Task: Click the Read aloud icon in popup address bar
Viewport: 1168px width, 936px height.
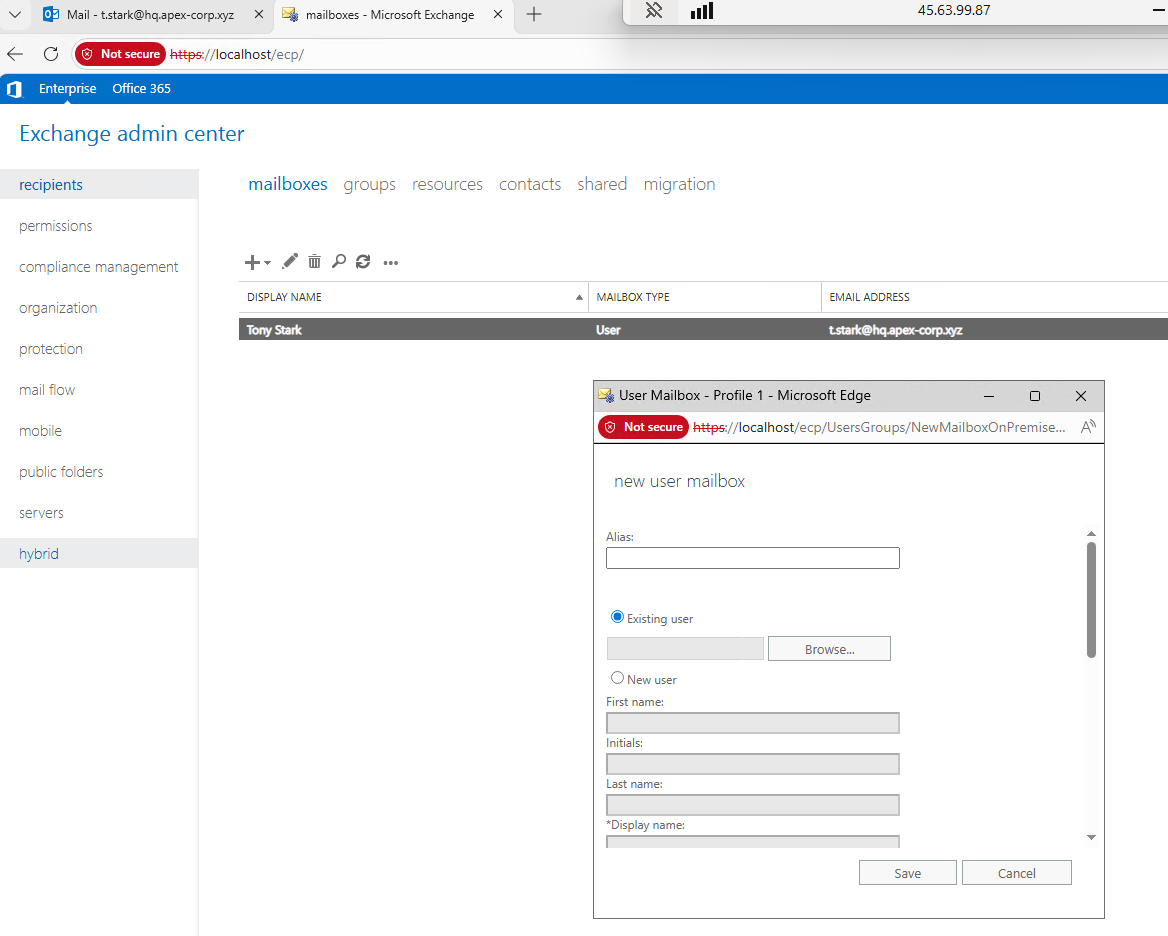Action: tap(1088, 427)
